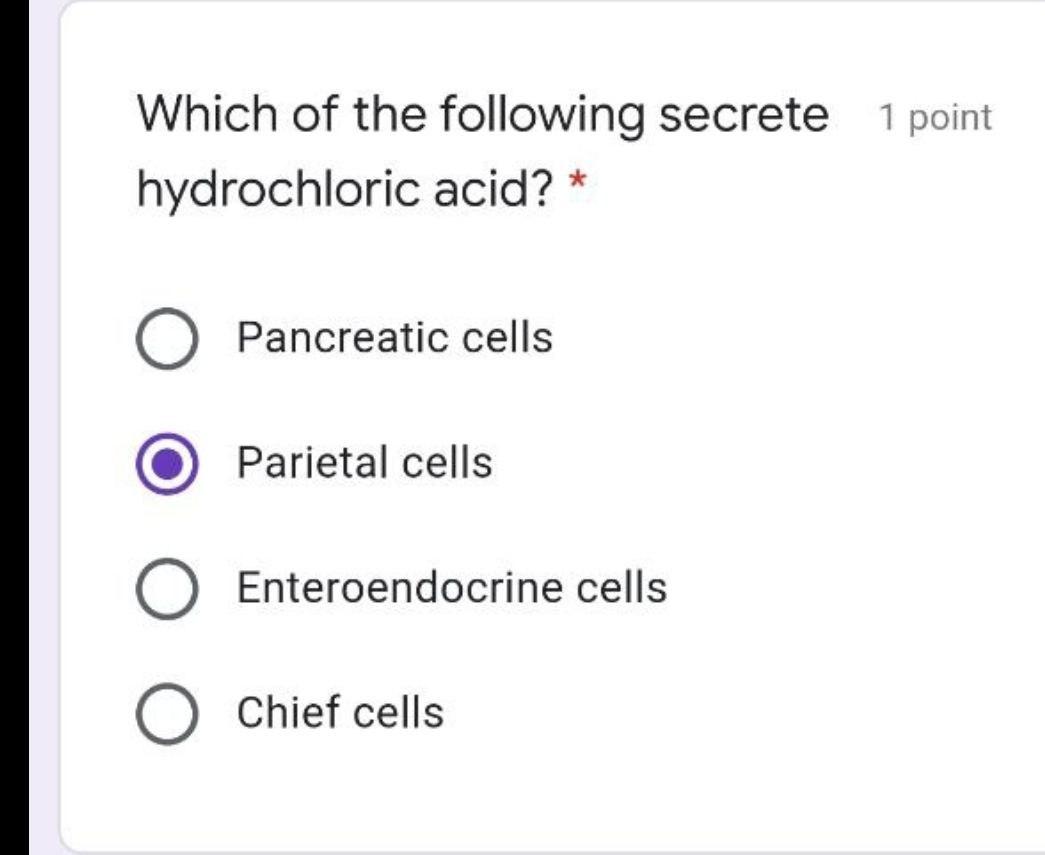Click the selected Parietal cells radio circle

[169, 462]
